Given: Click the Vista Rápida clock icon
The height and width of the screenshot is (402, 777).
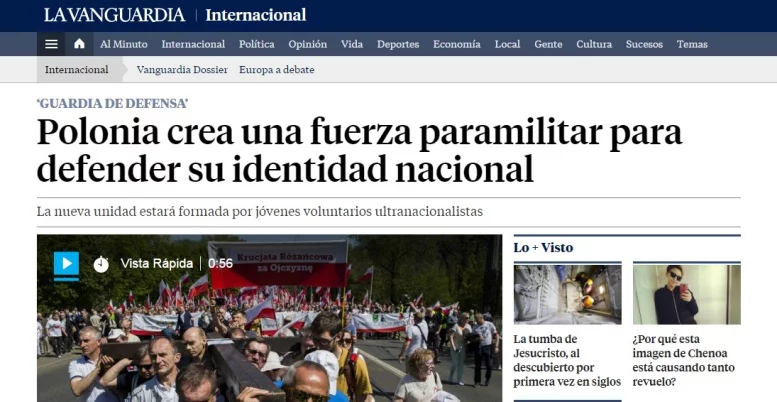Looking at the screenshot, I should pyautogui.click(x=101, y=264).
